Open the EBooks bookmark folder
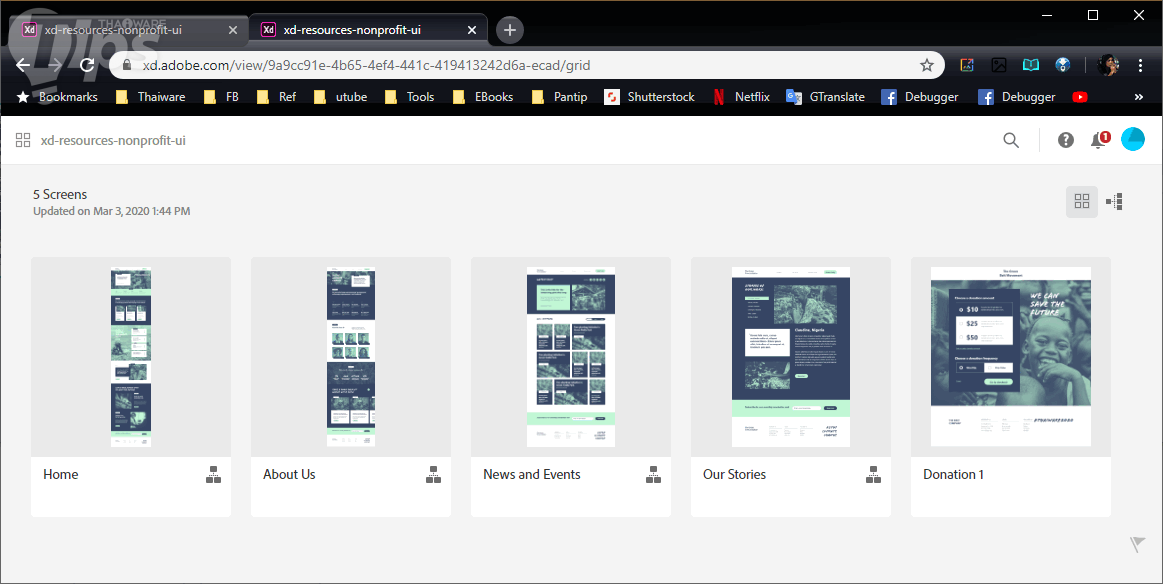 point(483,96)
